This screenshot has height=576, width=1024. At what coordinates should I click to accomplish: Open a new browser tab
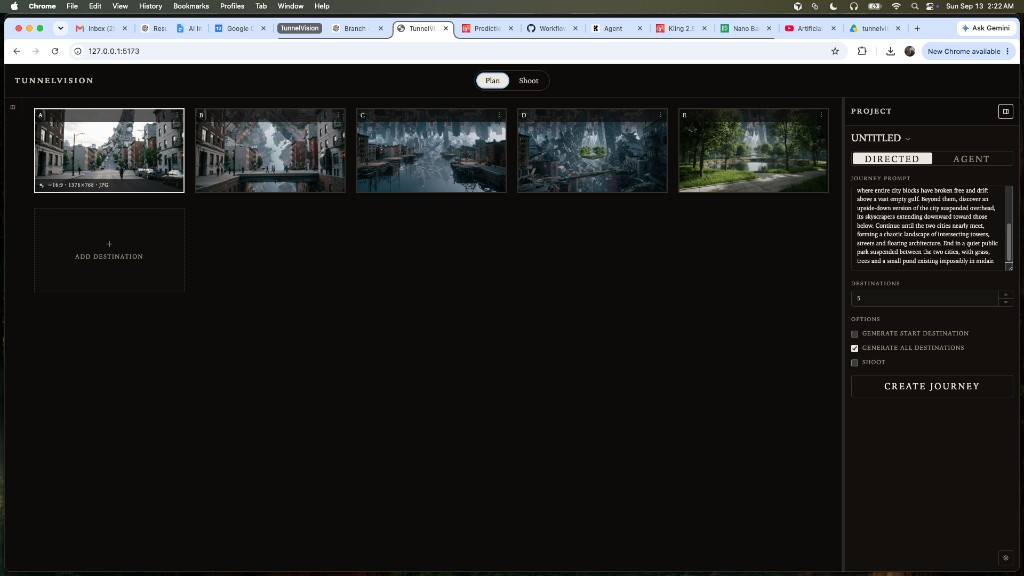(917, 28)
